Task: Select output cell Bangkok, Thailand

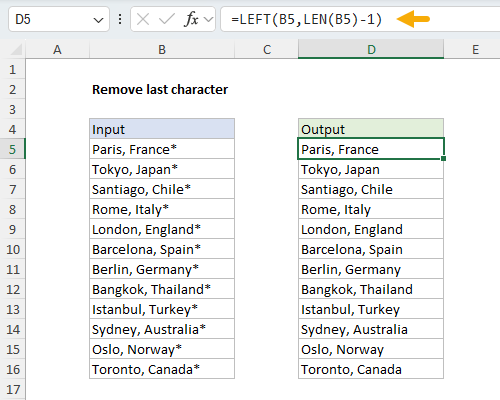Action: pos(371,289)
